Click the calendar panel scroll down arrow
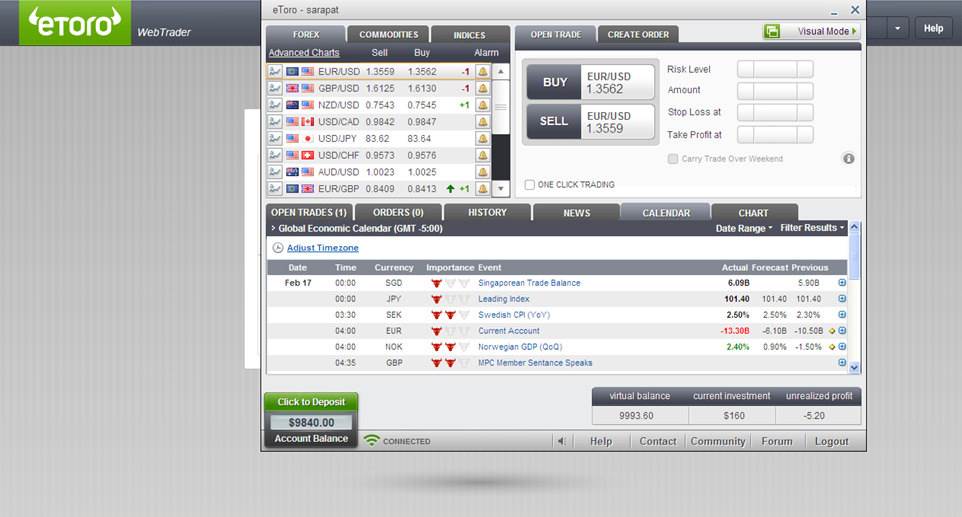This screenshot has width=962, height=517. point(854,368)
